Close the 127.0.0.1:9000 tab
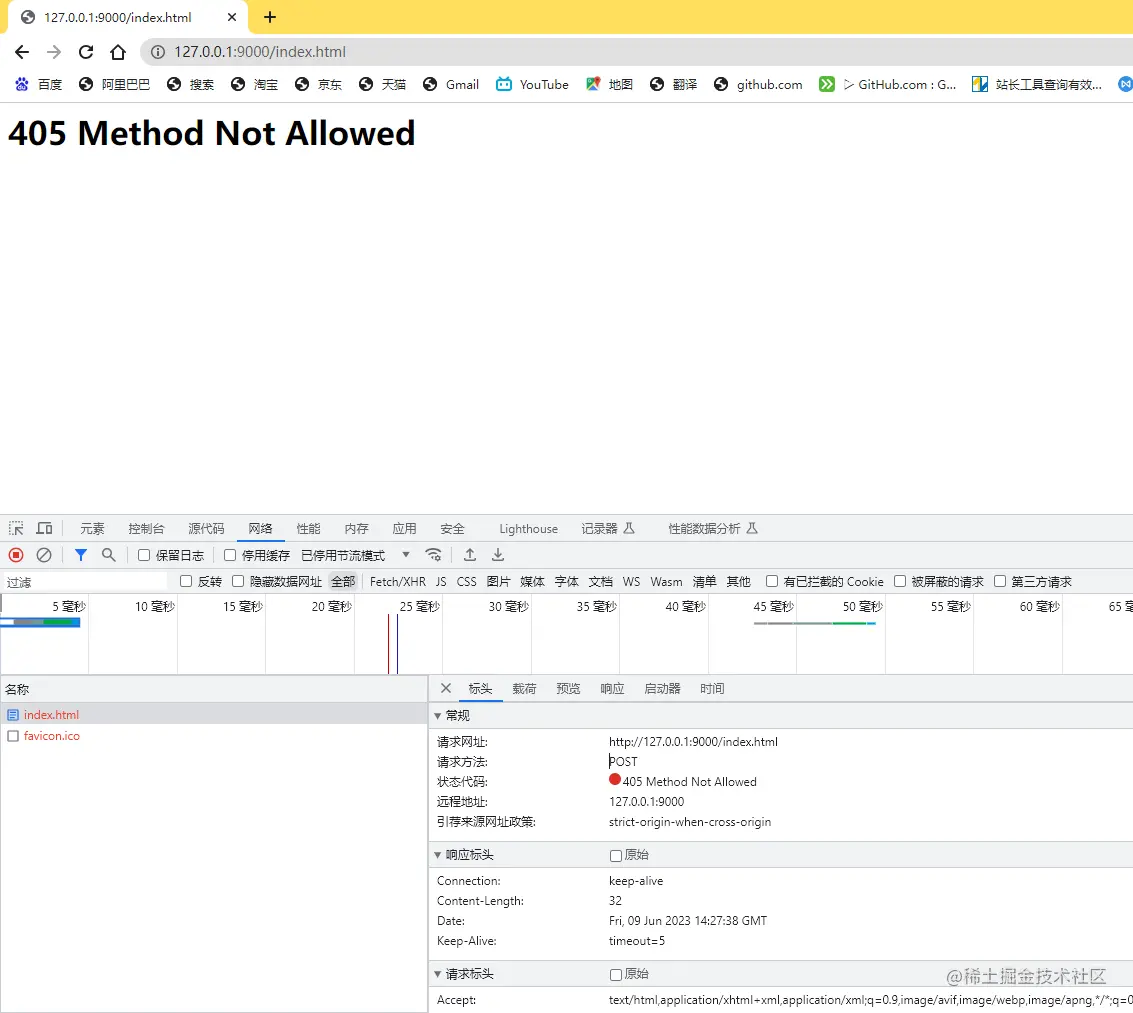Screen dimensions: 1133x1013 (232, 17)
